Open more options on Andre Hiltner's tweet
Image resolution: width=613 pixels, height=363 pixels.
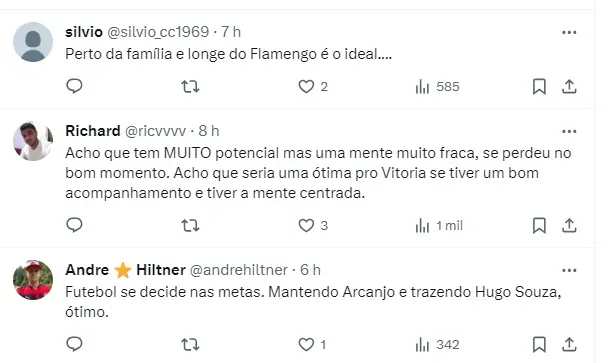pyautogui.click(x=569, y=270)
